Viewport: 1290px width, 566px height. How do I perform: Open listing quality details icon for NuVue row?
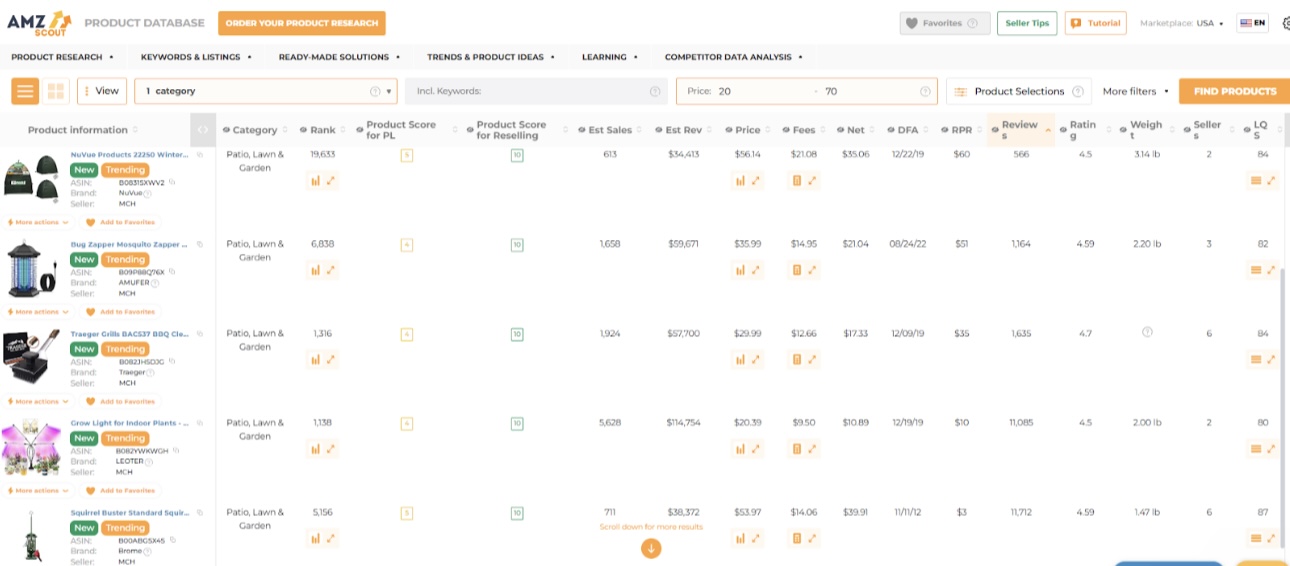coord(1256,180)
